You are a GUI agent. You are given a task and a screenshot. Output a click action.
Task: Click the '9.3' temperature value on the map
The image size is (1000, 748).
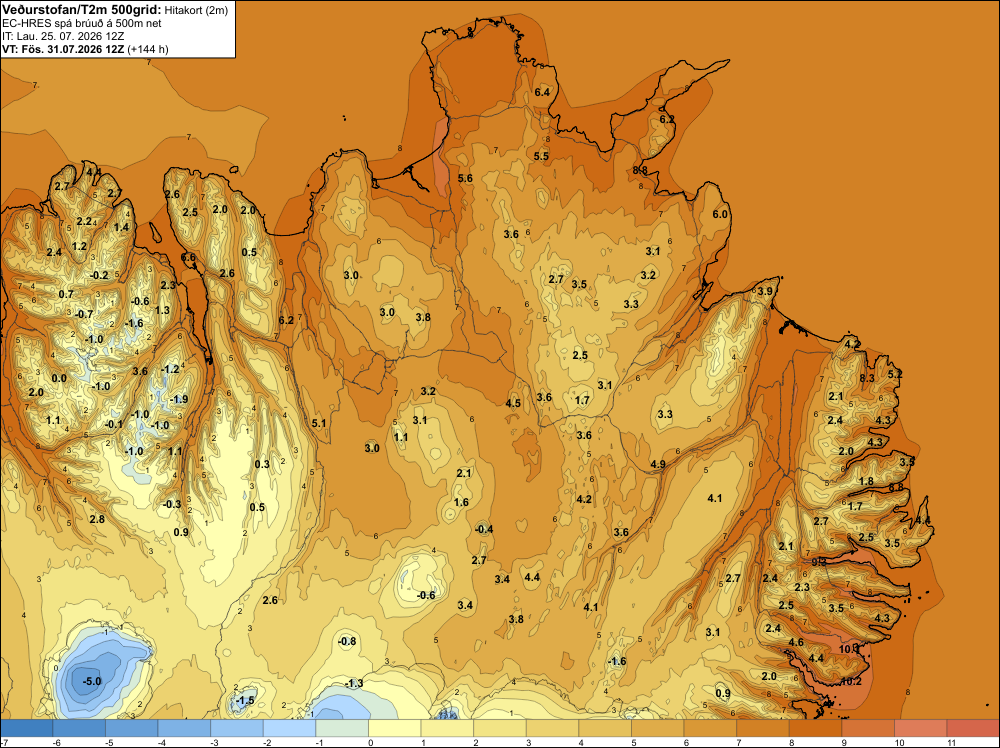[x=819, y=562]
